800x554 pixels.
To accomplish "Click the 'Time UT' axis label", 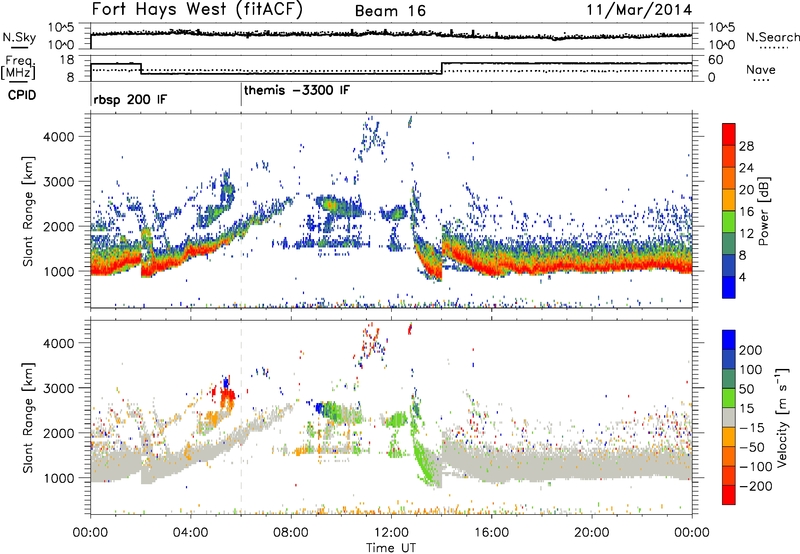I will click(x=391, y=548).
